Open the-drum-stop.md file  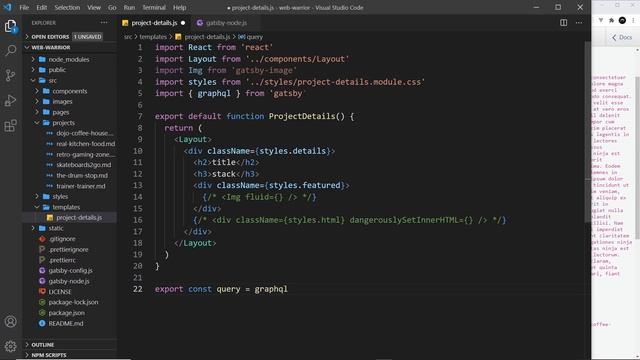82,176
